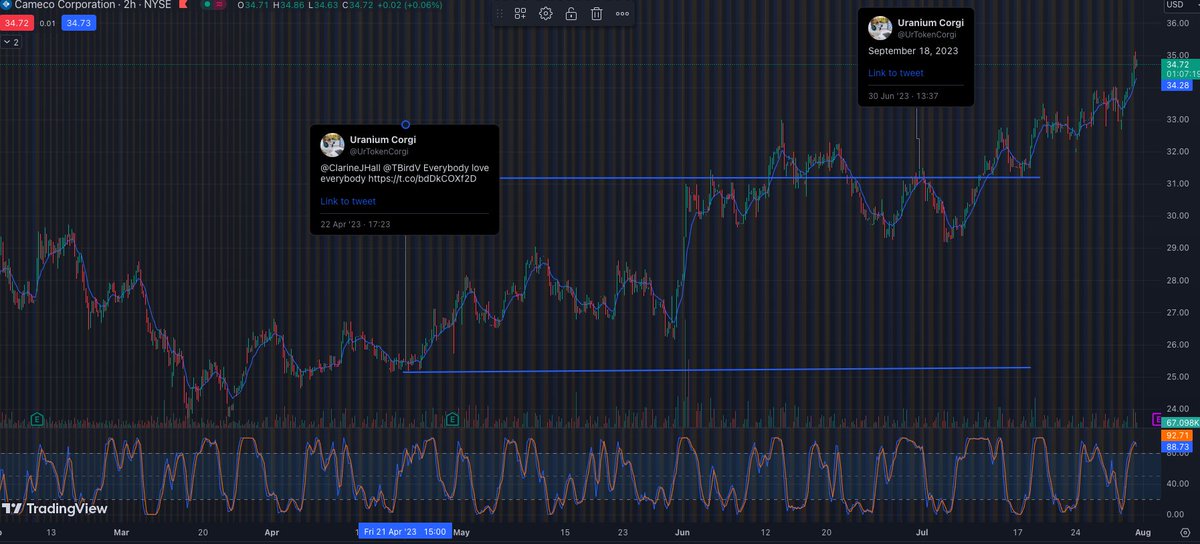Click the middle earnings E marker
The image size is (1200, 544).
click(453, 417)
